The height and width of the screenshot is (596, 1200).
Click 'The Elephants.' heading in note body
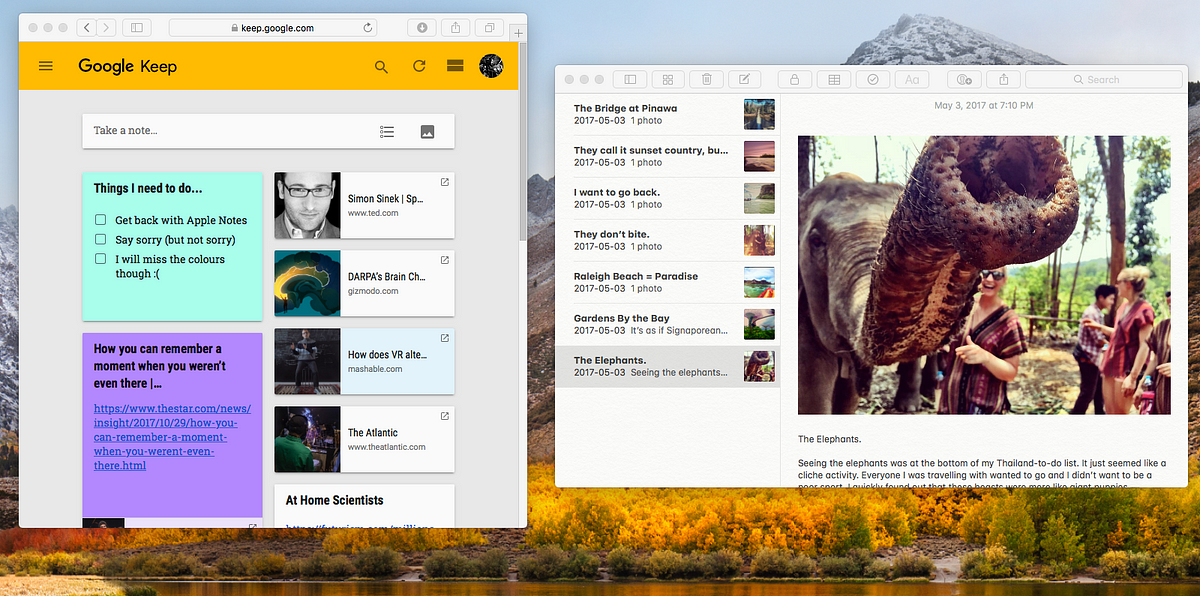tap(829, 439)
